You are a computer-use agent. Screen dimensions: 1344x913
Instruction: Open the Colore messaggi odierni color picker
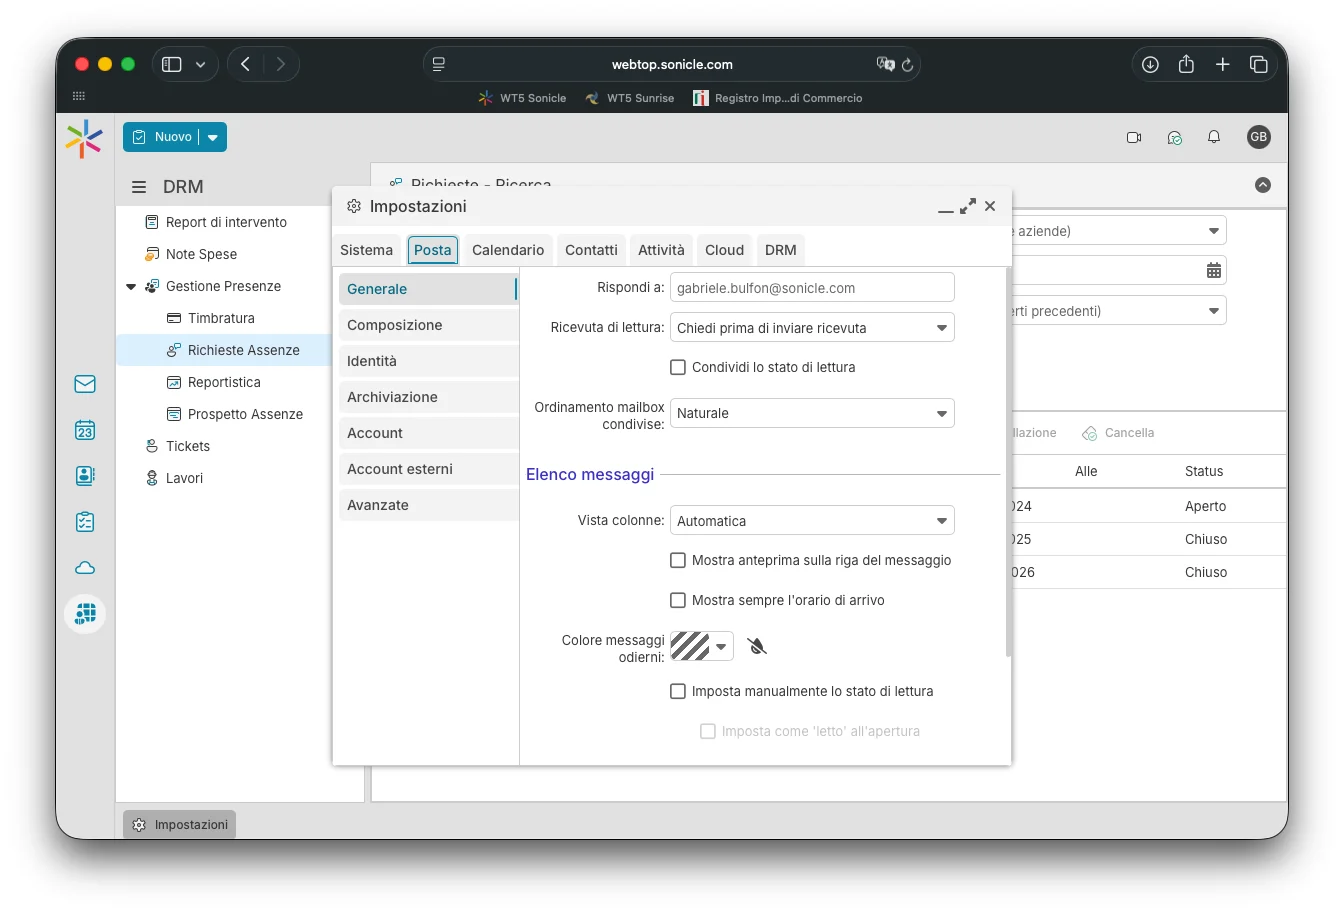click(x=701, y=646)
